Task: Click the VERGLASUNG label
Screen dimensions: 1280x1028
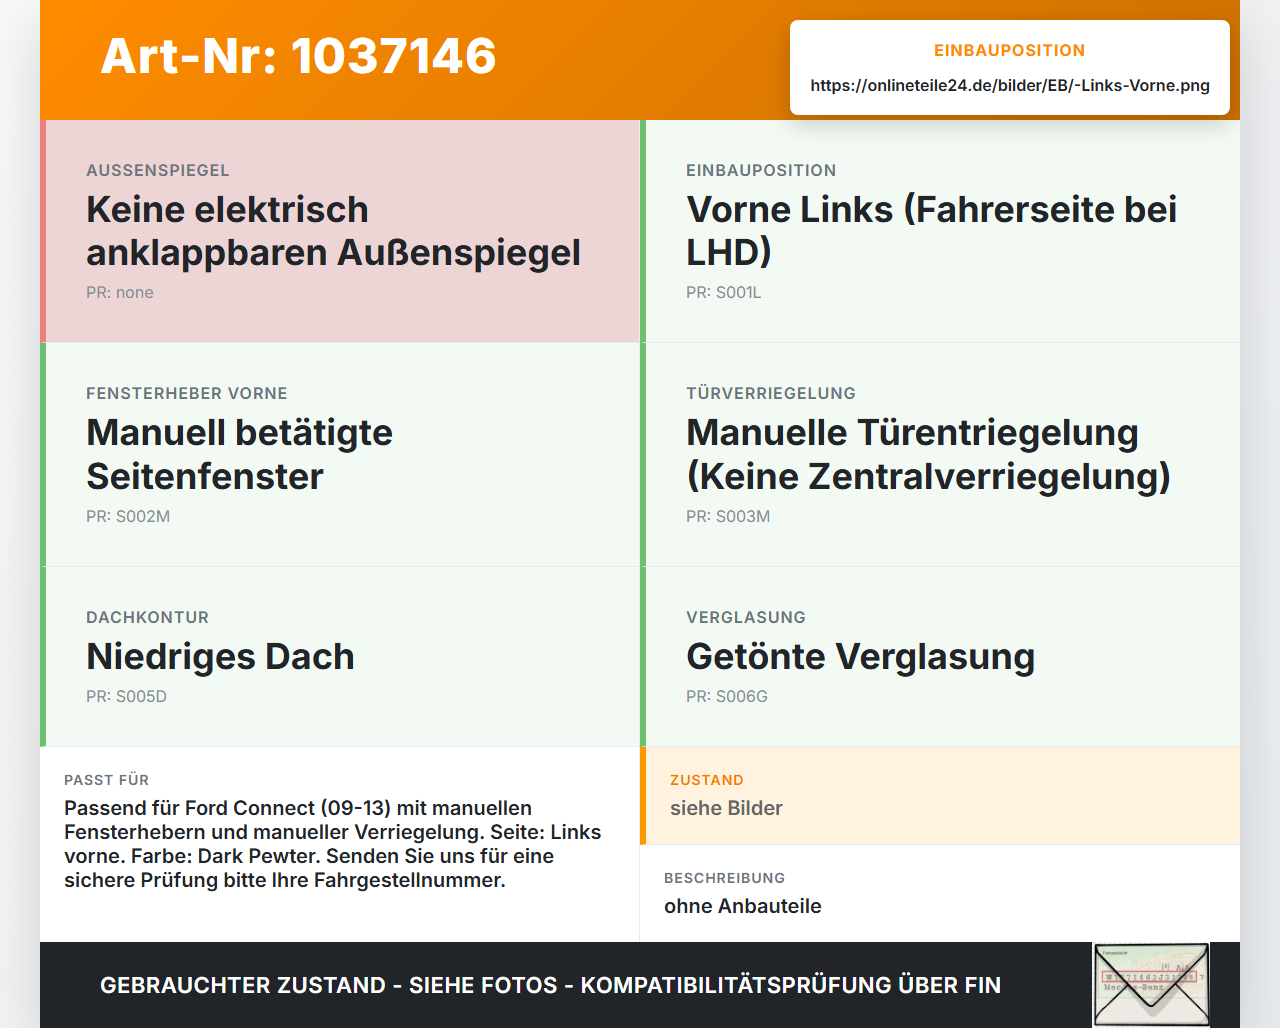Action: (x=746, y=617)
